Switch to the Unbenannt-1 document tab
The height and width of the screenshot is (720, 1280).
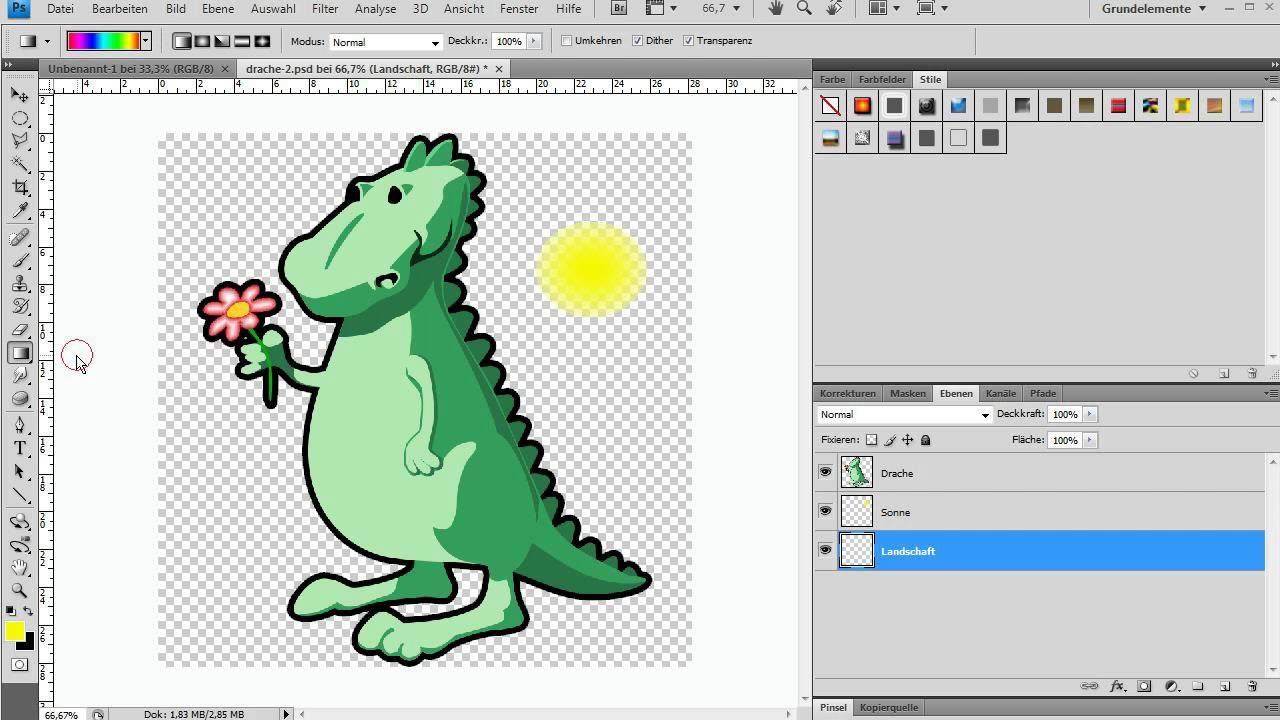131,68
